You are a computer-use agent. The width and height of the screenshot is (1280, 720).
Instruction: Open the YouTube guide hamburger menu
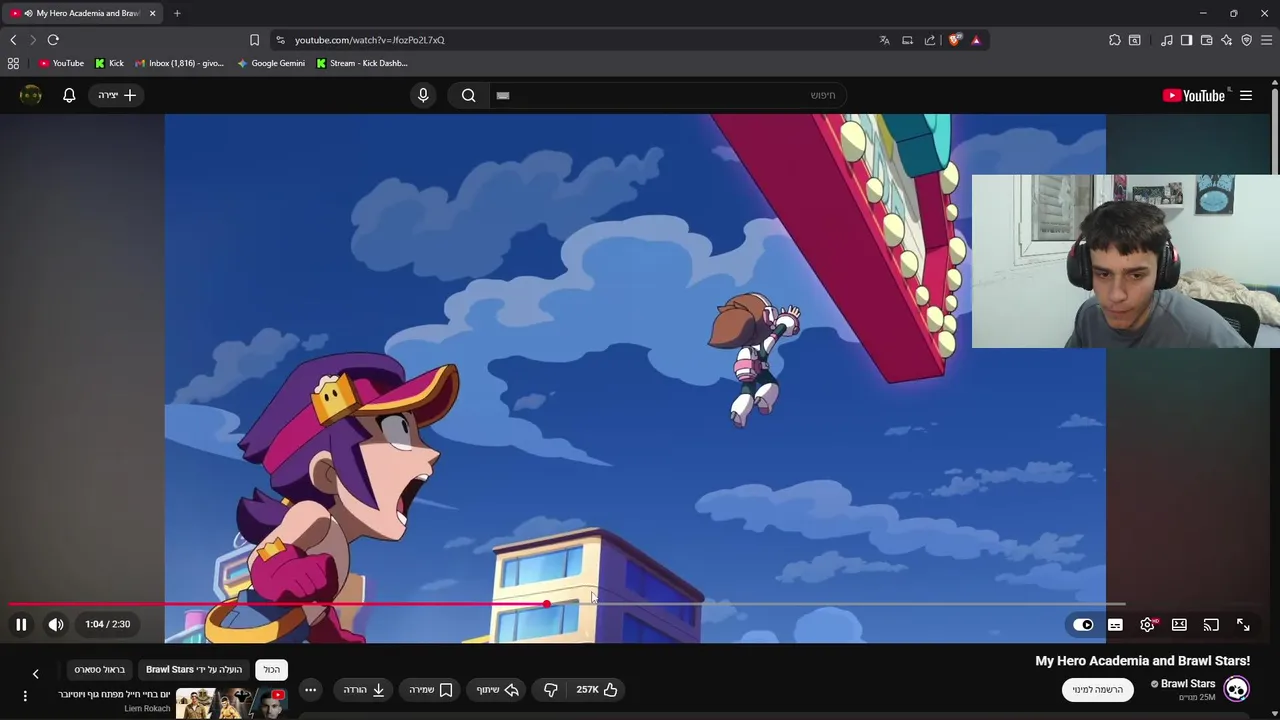click(x=1246, y=95)
